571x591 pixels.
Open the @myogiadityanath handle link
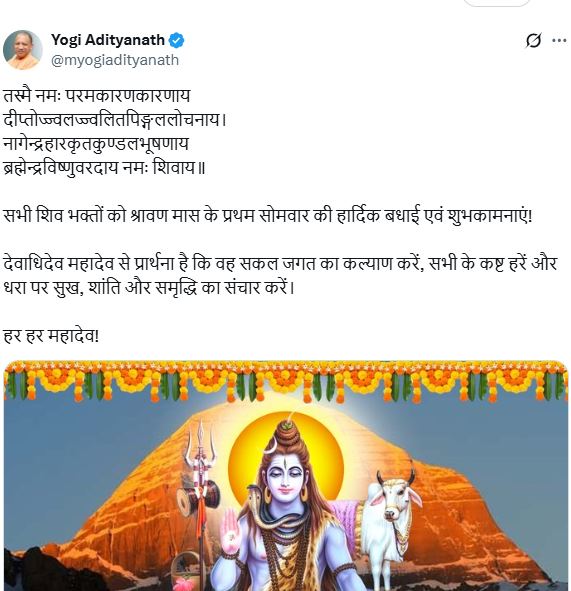(115, 60)
